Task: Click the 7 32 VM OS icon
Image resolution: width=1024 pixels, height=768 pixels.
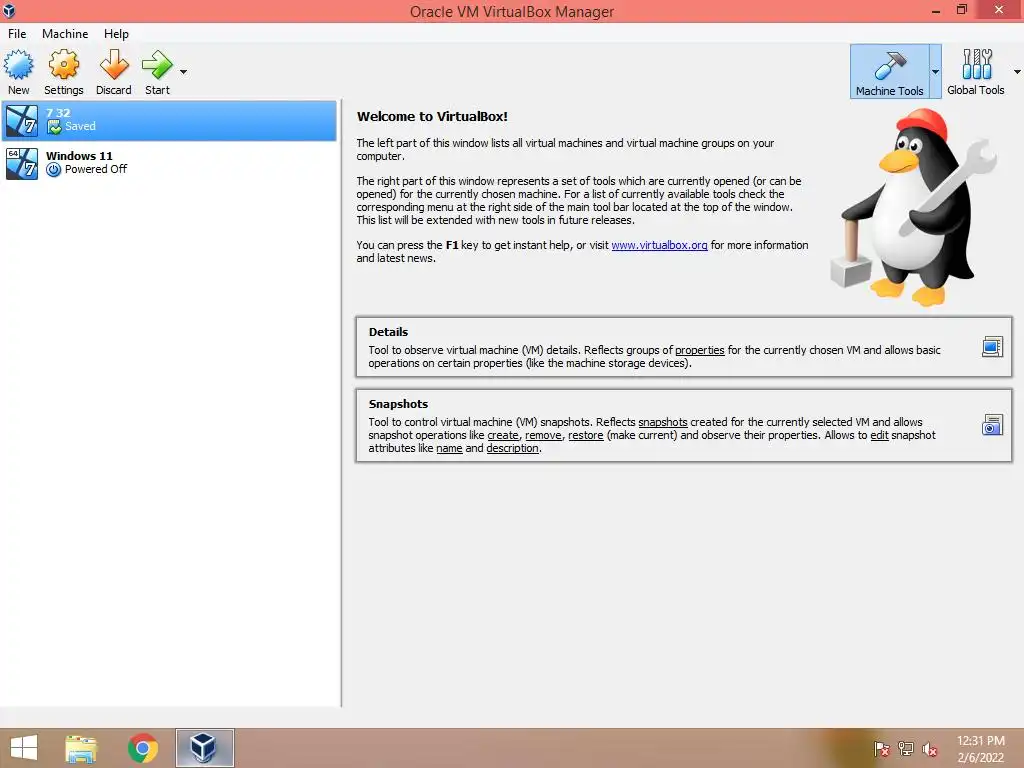Action: coord(22,120)
